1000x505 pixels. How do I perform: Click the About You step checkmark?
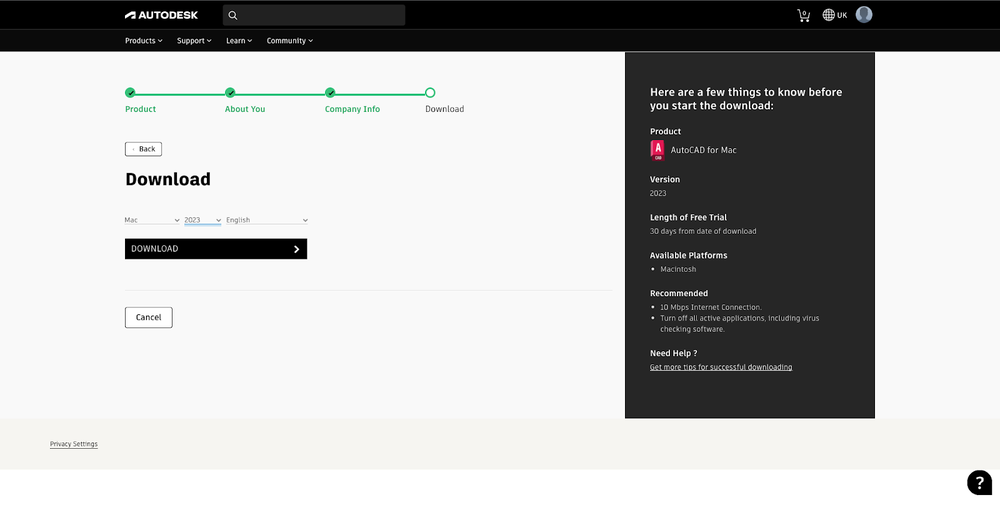point(230,93)
